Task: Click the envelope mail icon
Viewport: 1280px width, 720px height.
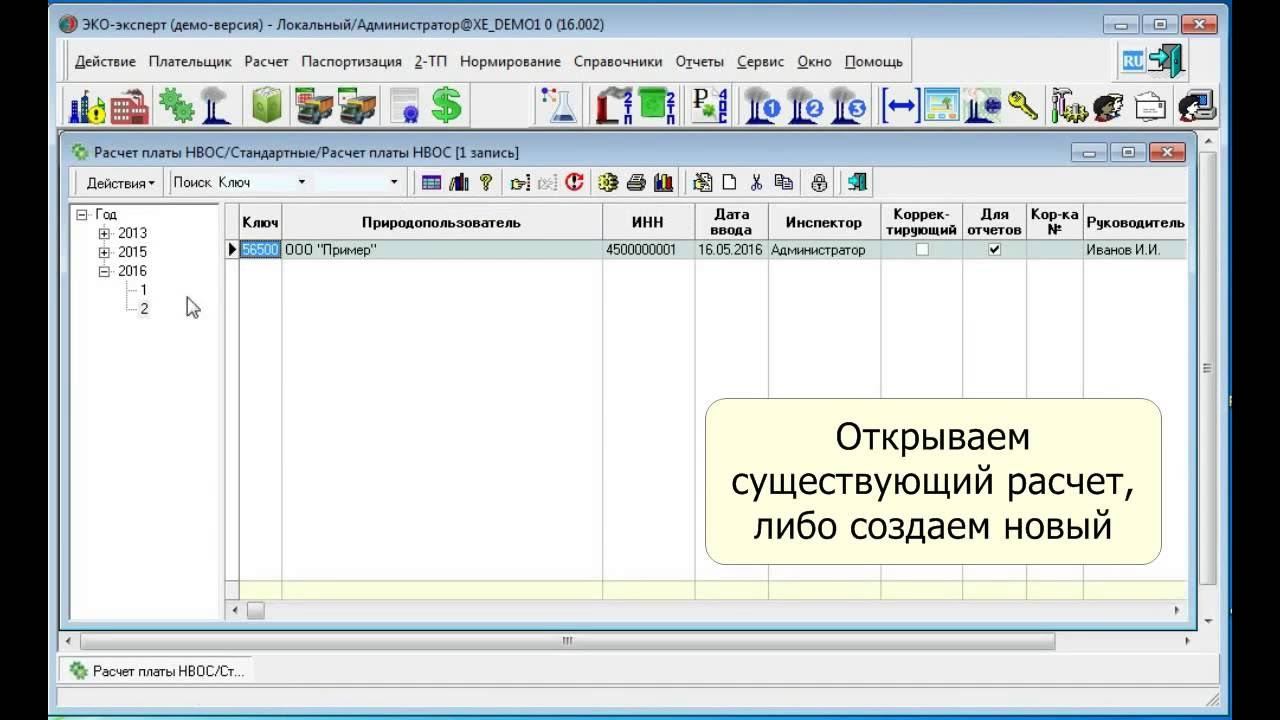Action: (1151, 105)
